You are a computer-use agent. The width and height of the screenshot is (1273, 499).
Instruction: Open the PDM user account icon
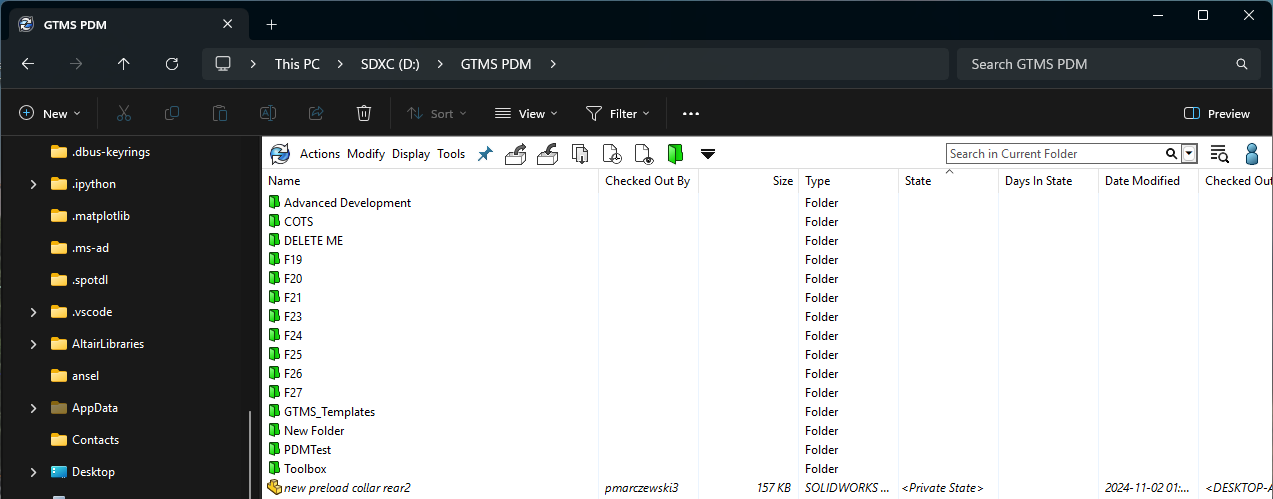click(x=1251, y=154)
